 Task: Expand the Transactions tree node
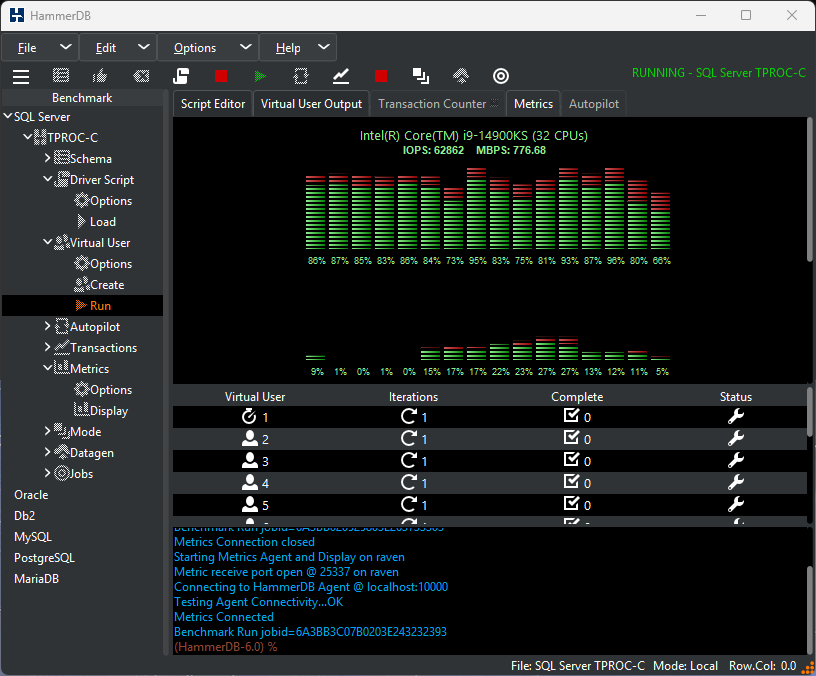click(47, 347)
